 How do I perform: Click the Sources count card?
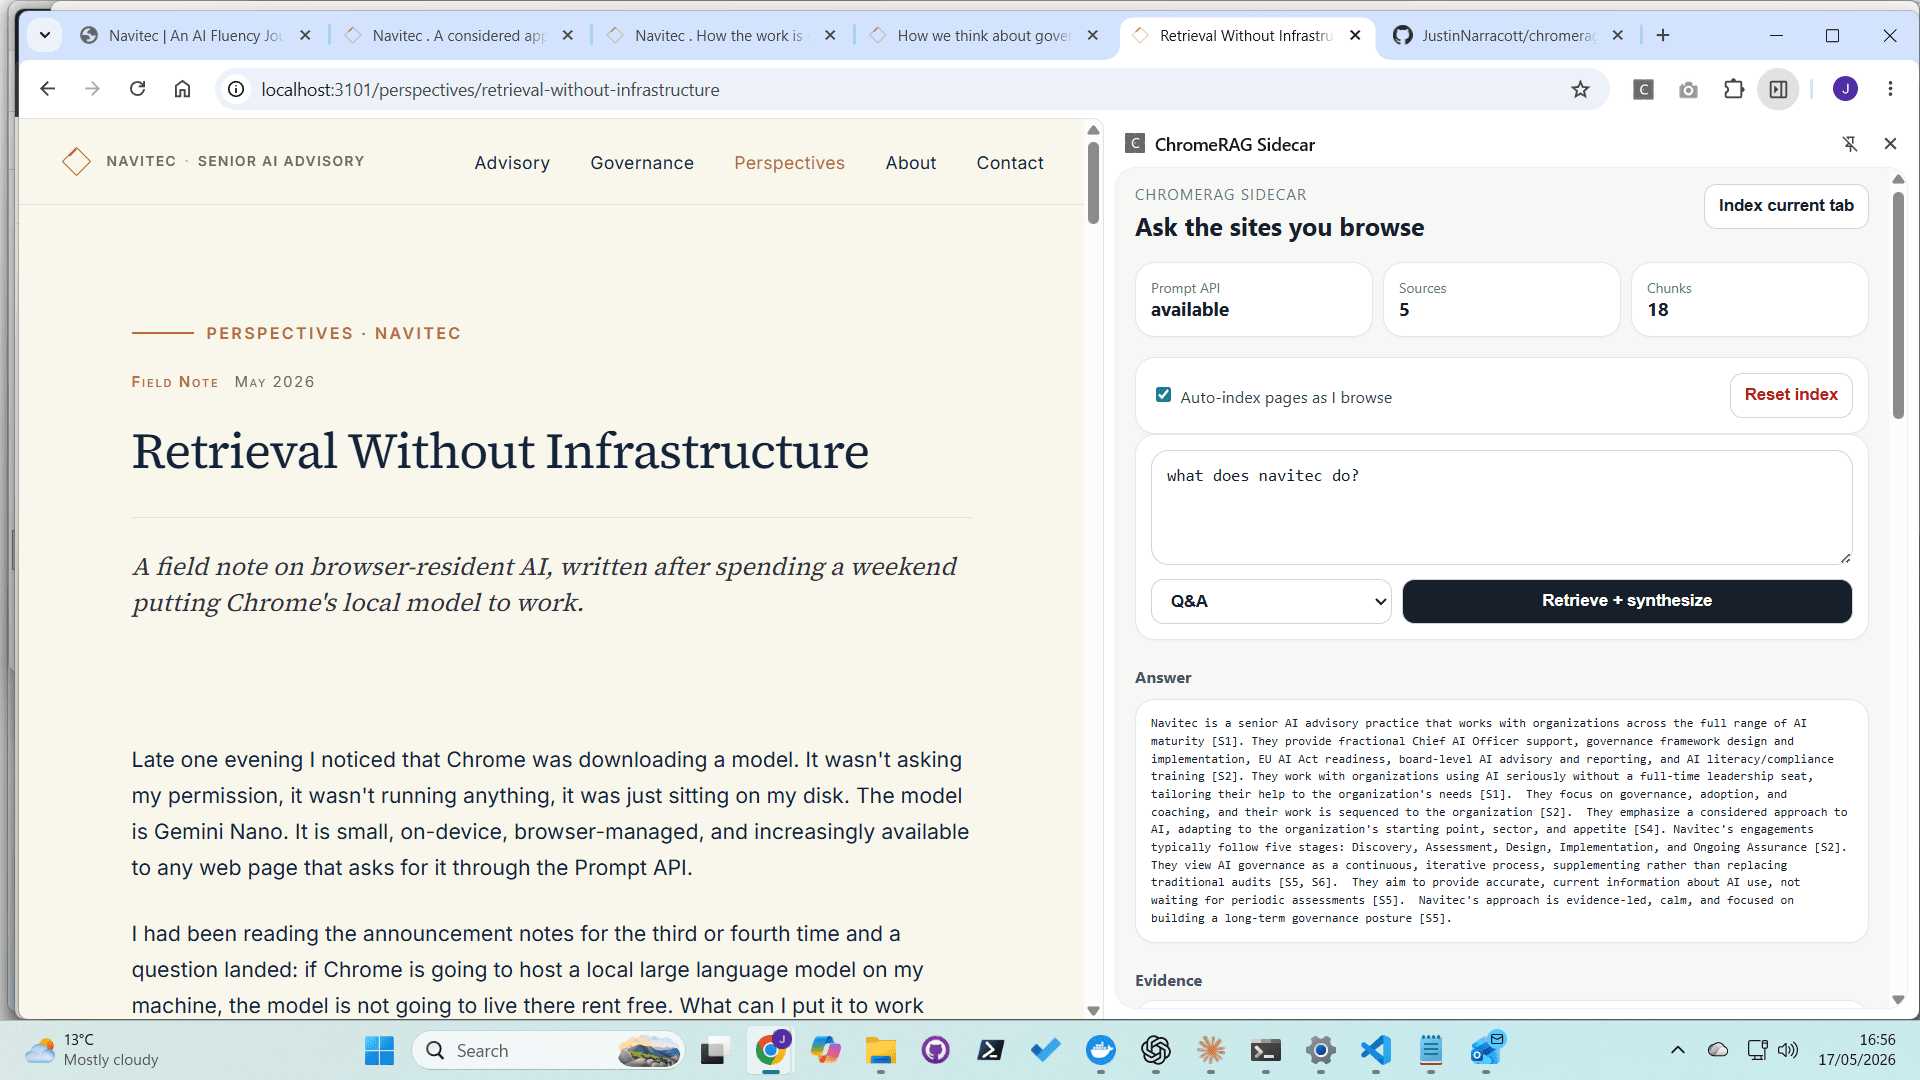pos(1501,300)
